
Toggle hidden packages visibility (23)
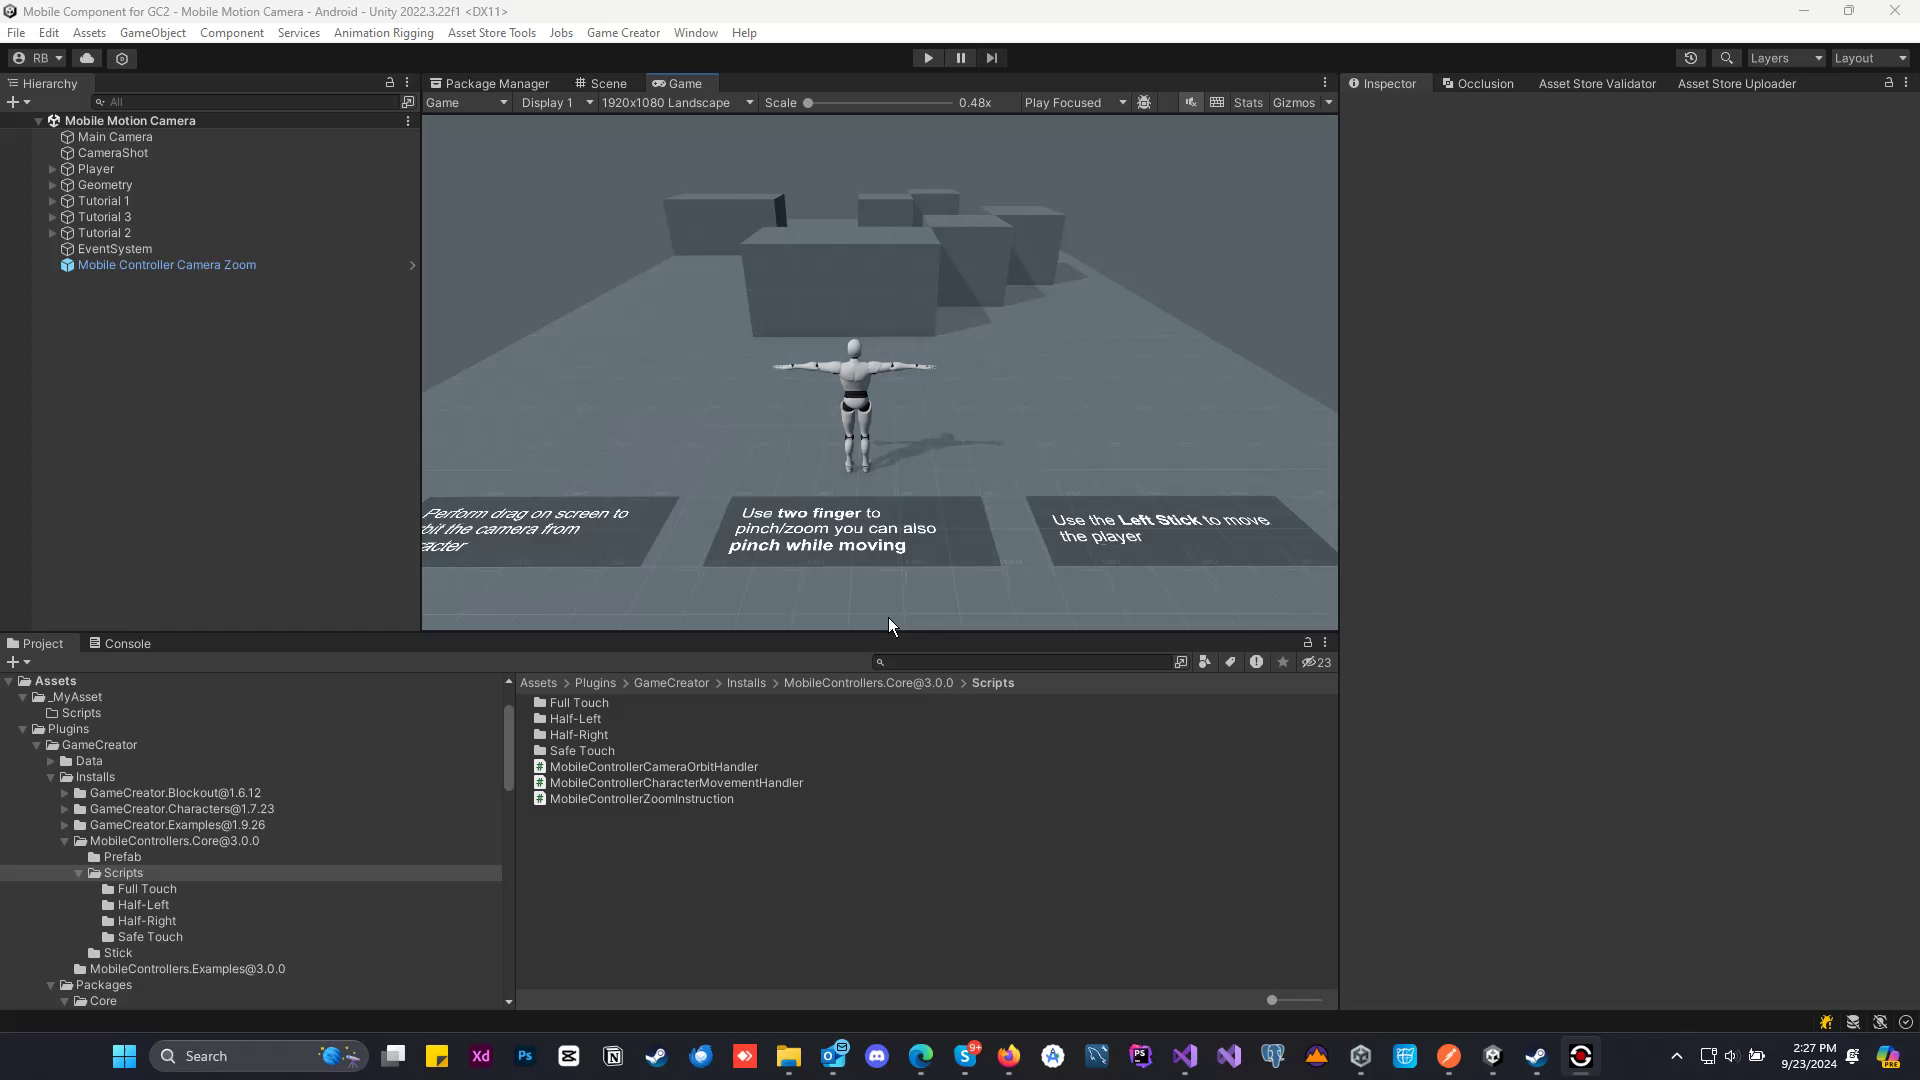coord(1316,662)
